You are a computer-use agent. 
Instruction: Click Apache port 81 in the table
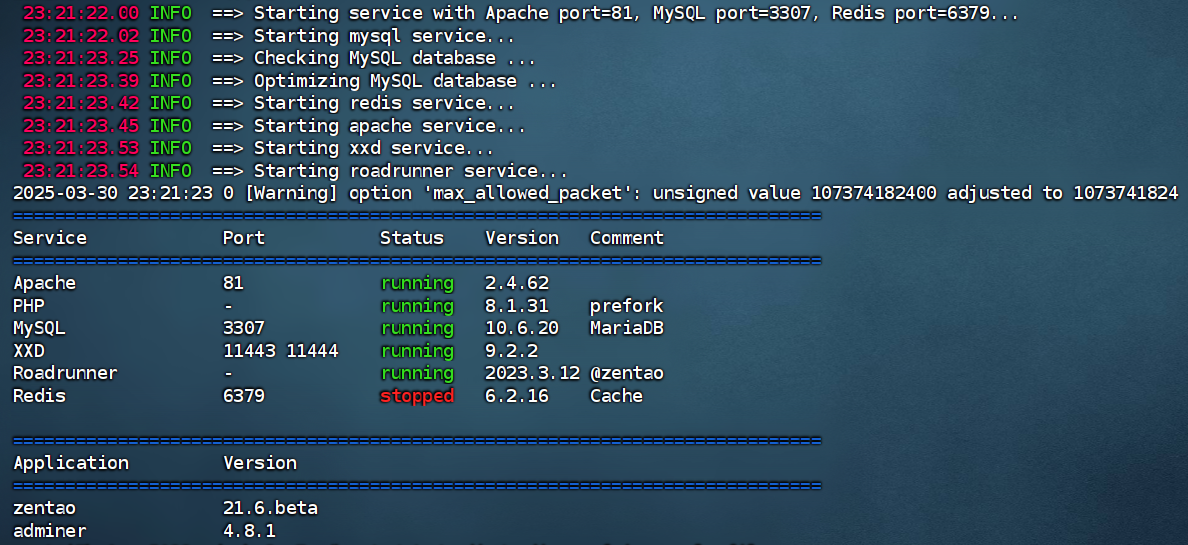pyautogui.click(x=233, y=283)
